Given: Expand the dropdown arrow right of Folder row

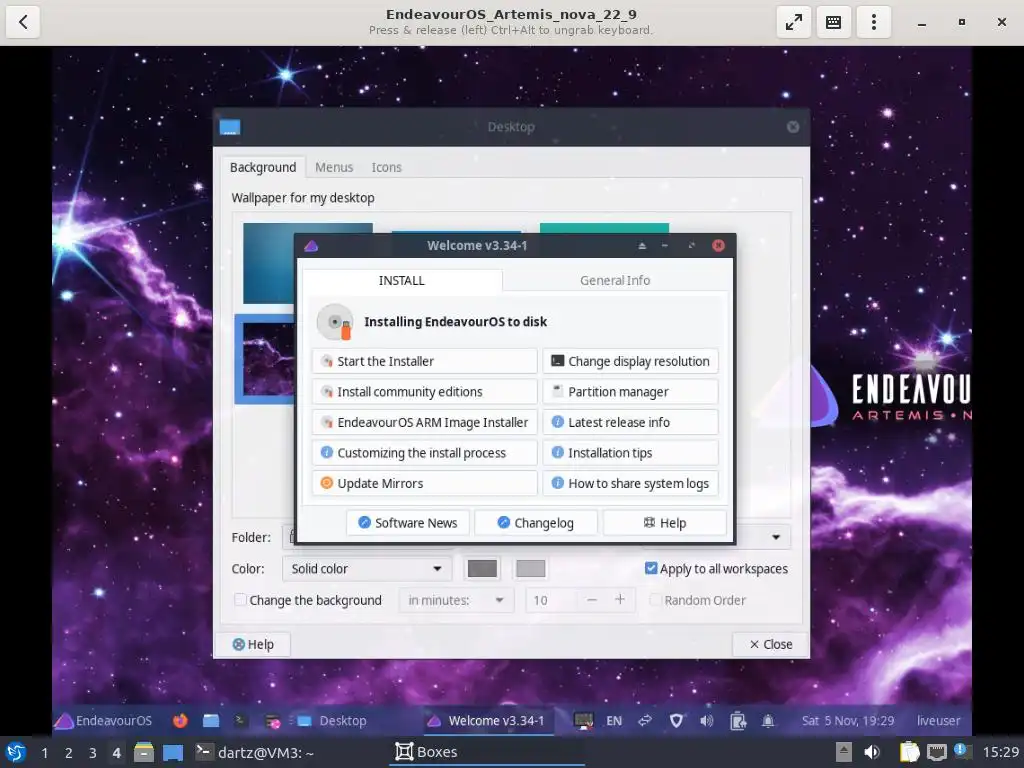Looking at the screenshot, I should [776, 537].
